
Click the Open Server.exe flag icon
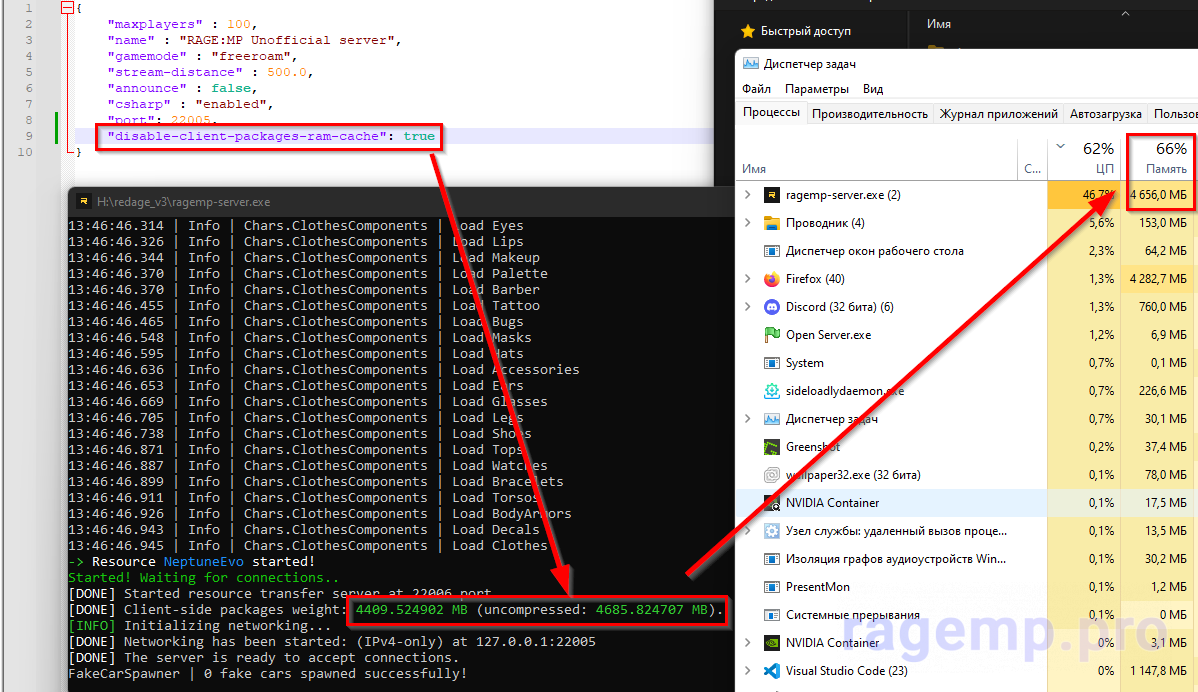click(x=772, y=335)
